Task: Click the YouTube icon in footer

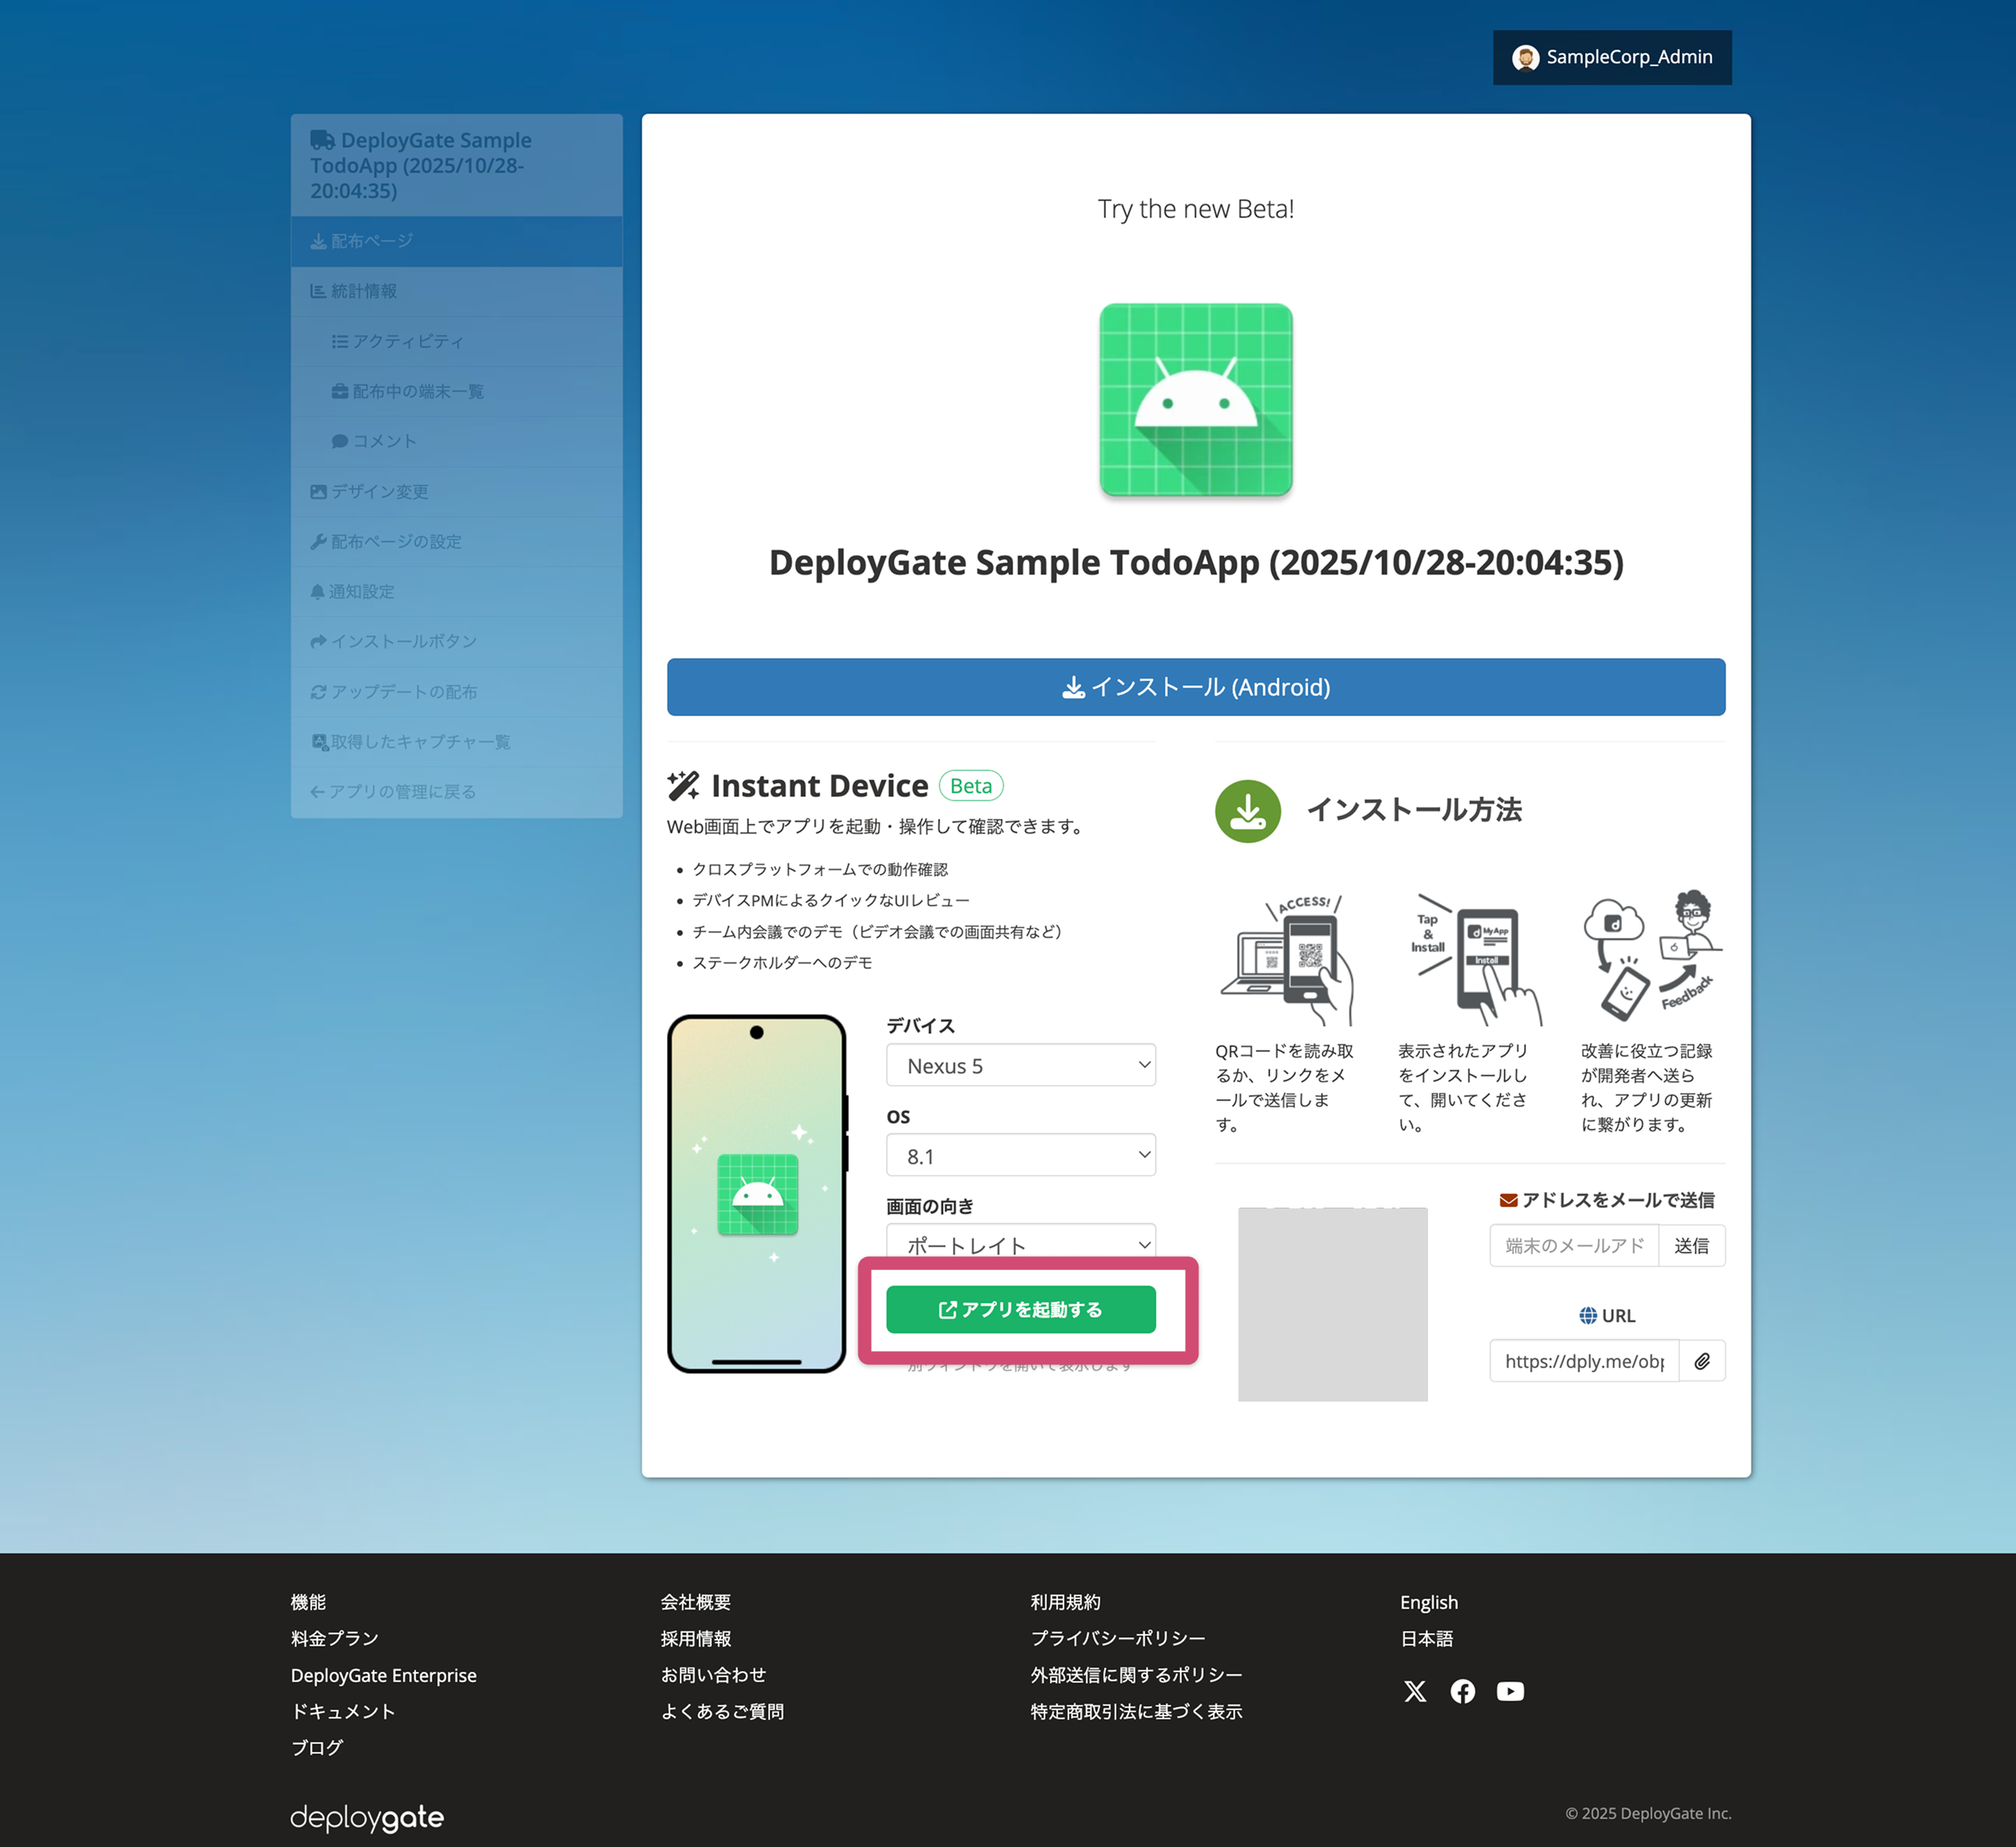Action: pyautogui.click(x=1510, y=1691)
